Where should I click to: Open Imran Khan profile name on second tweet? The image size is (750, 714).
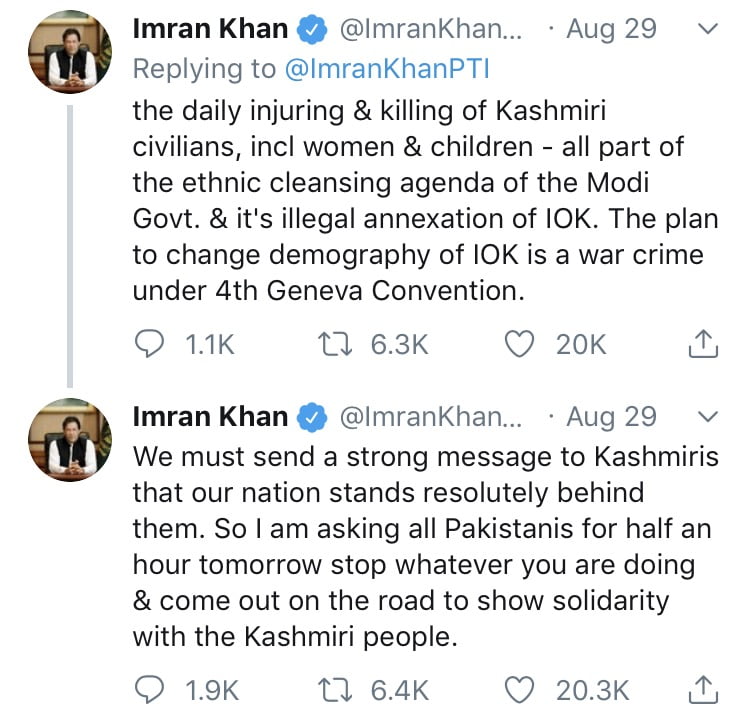pos(210,415)
